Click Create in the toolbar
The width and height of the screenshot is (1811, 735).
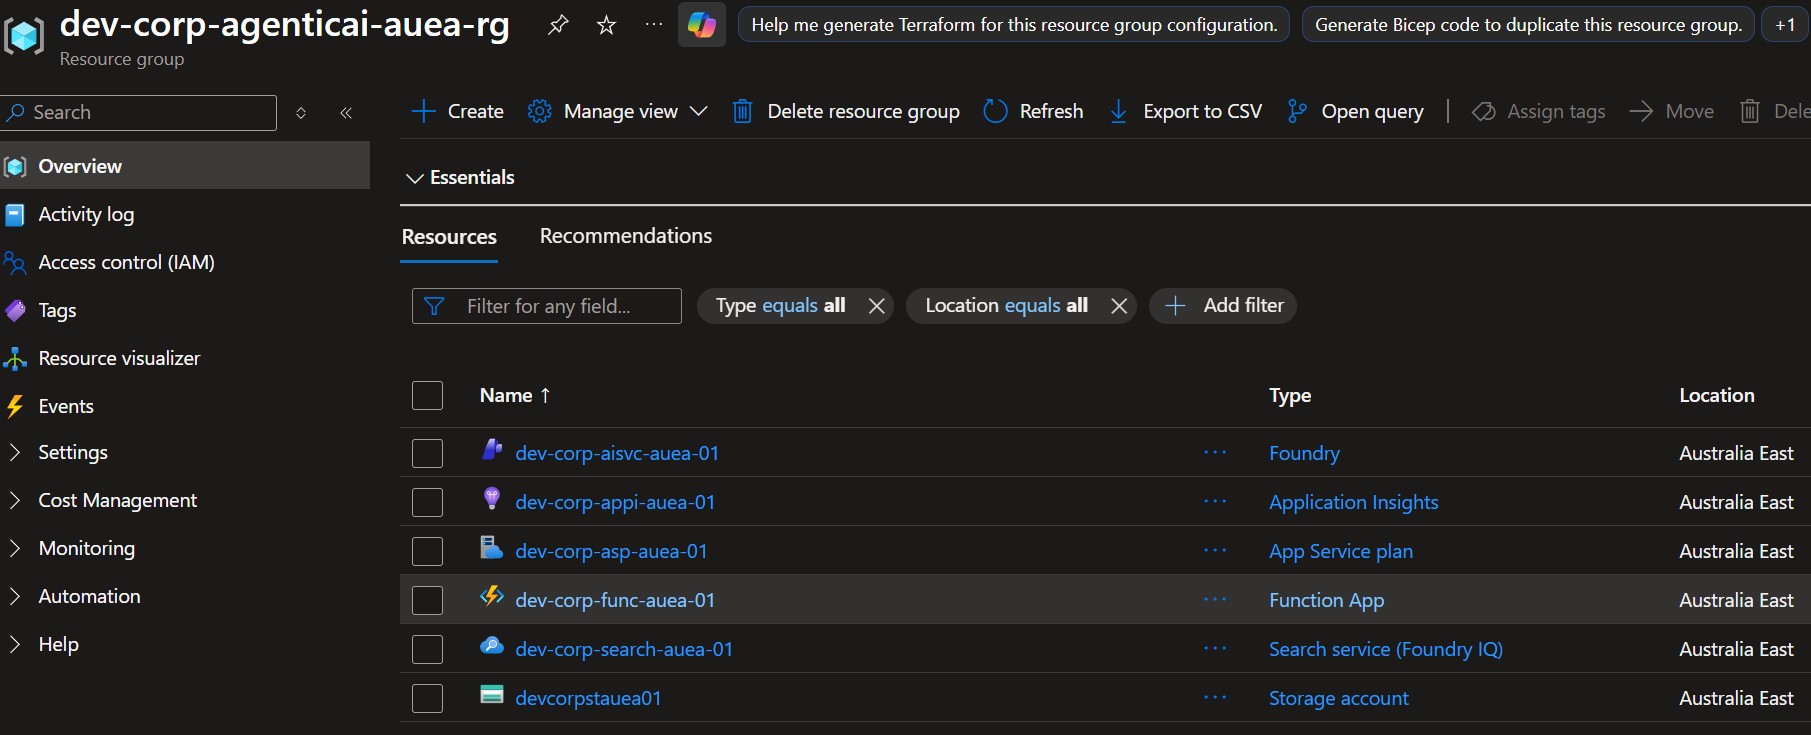(458, 111)
